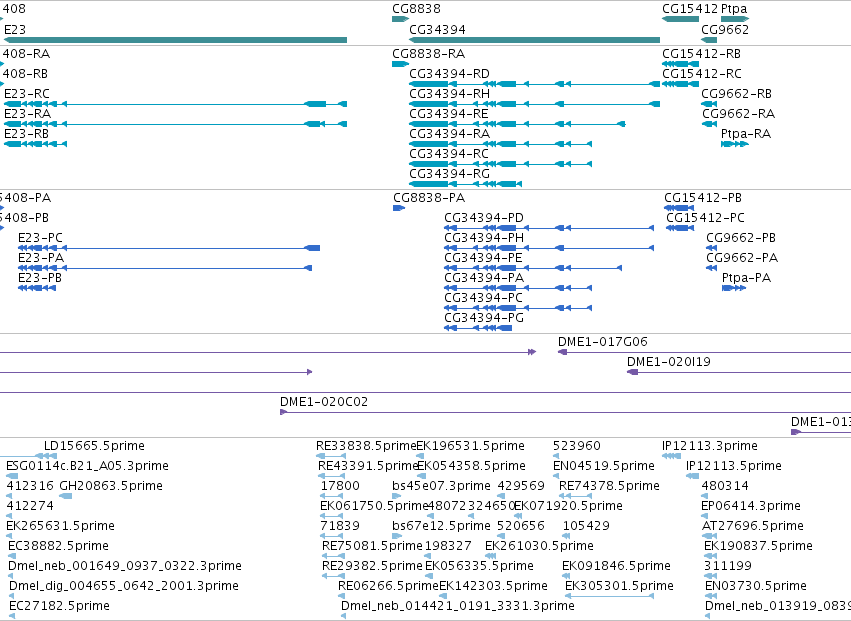Click the CG15412-PB protein label
The width and height of the screenshot is (851, 621).
(703, 198)
